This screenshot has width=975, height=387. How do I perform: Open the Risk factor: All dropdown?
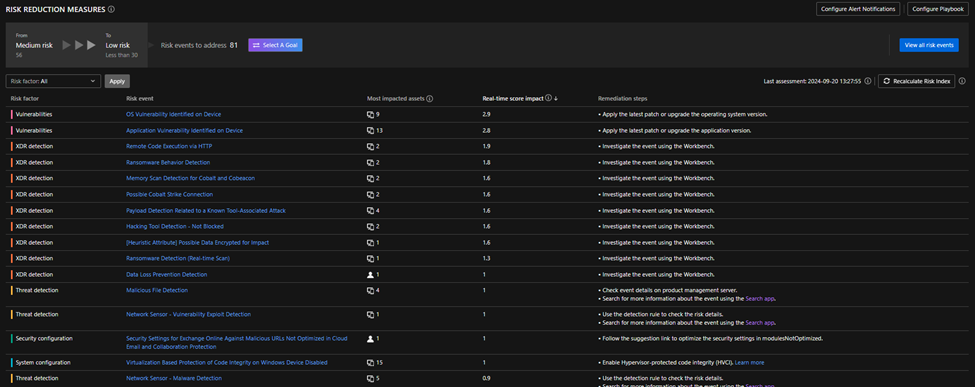coord(53,81)
